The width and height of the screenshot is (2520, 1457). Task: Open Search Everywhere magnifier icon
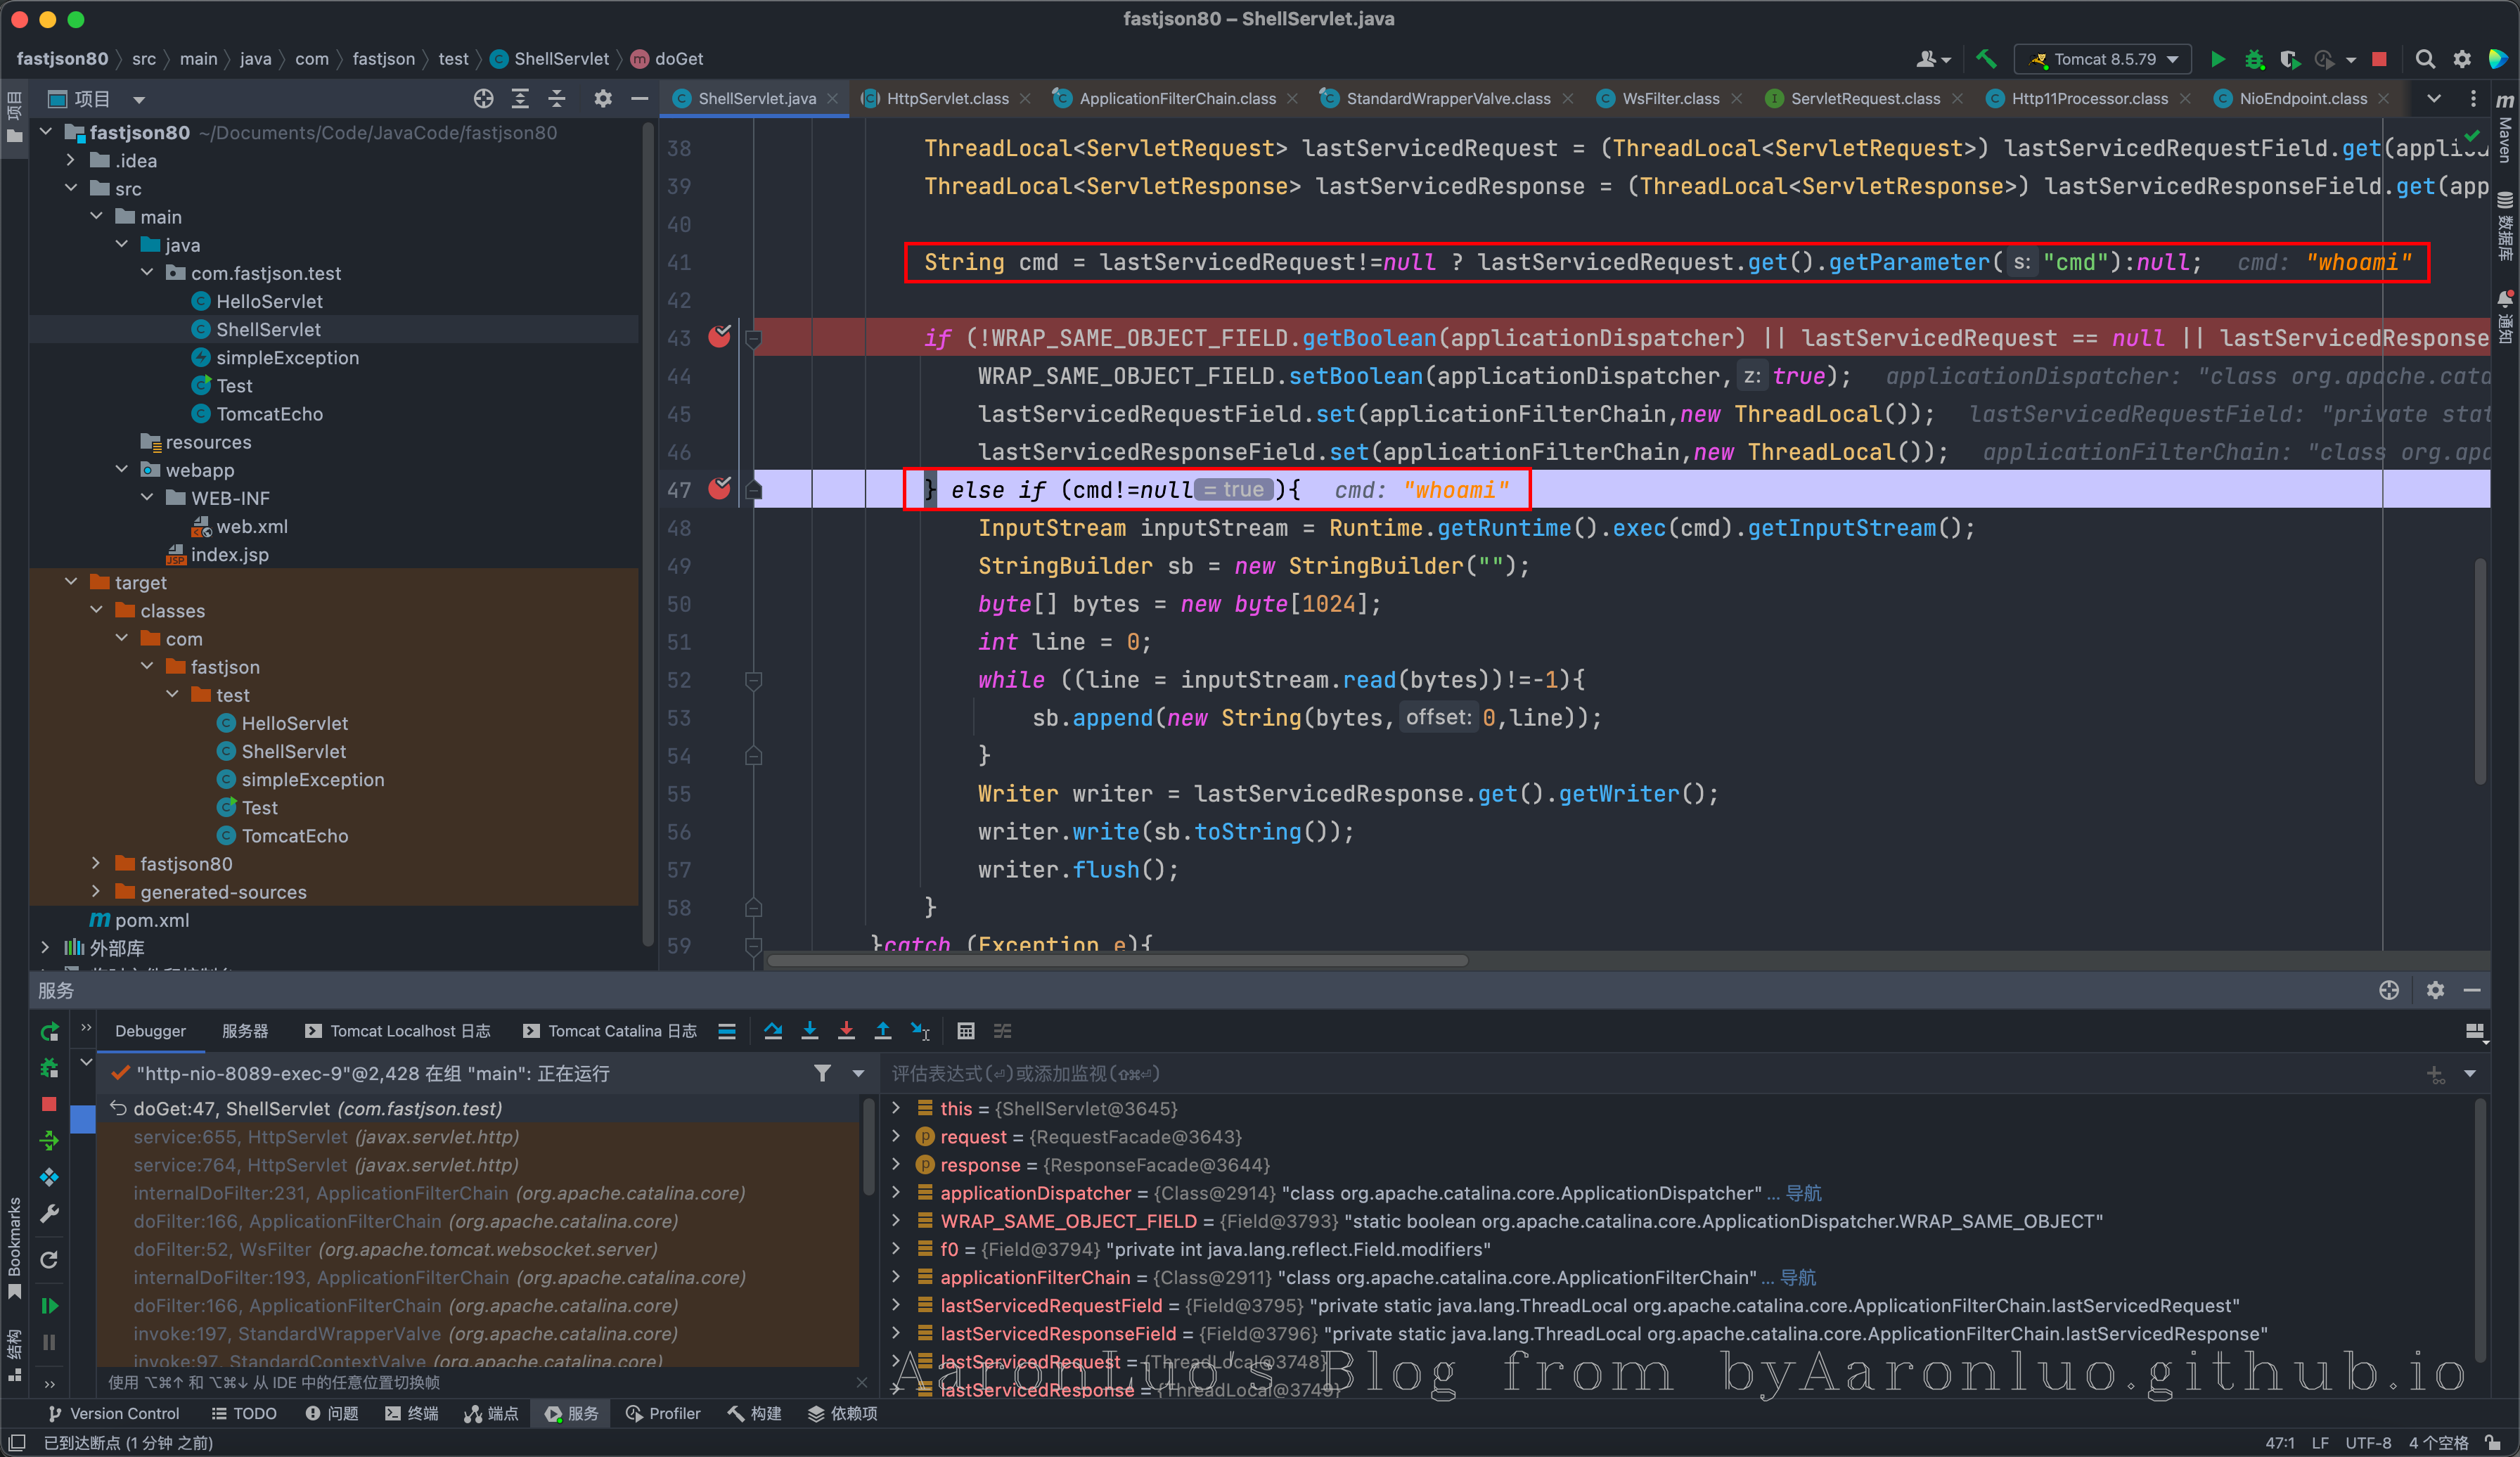[x=2425, y=59]
